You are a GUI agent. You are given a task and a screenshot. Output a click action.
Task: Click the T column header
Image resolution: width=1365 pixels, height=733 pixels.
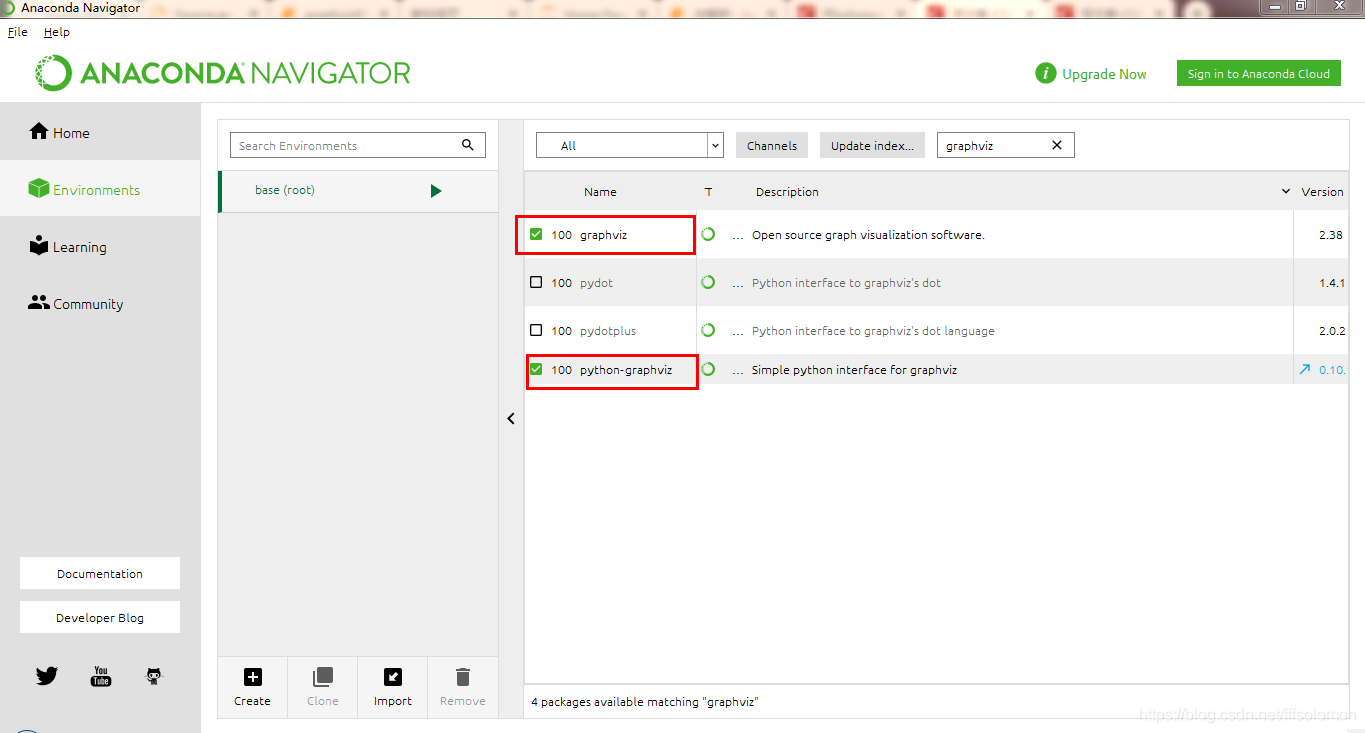point(708,191)
